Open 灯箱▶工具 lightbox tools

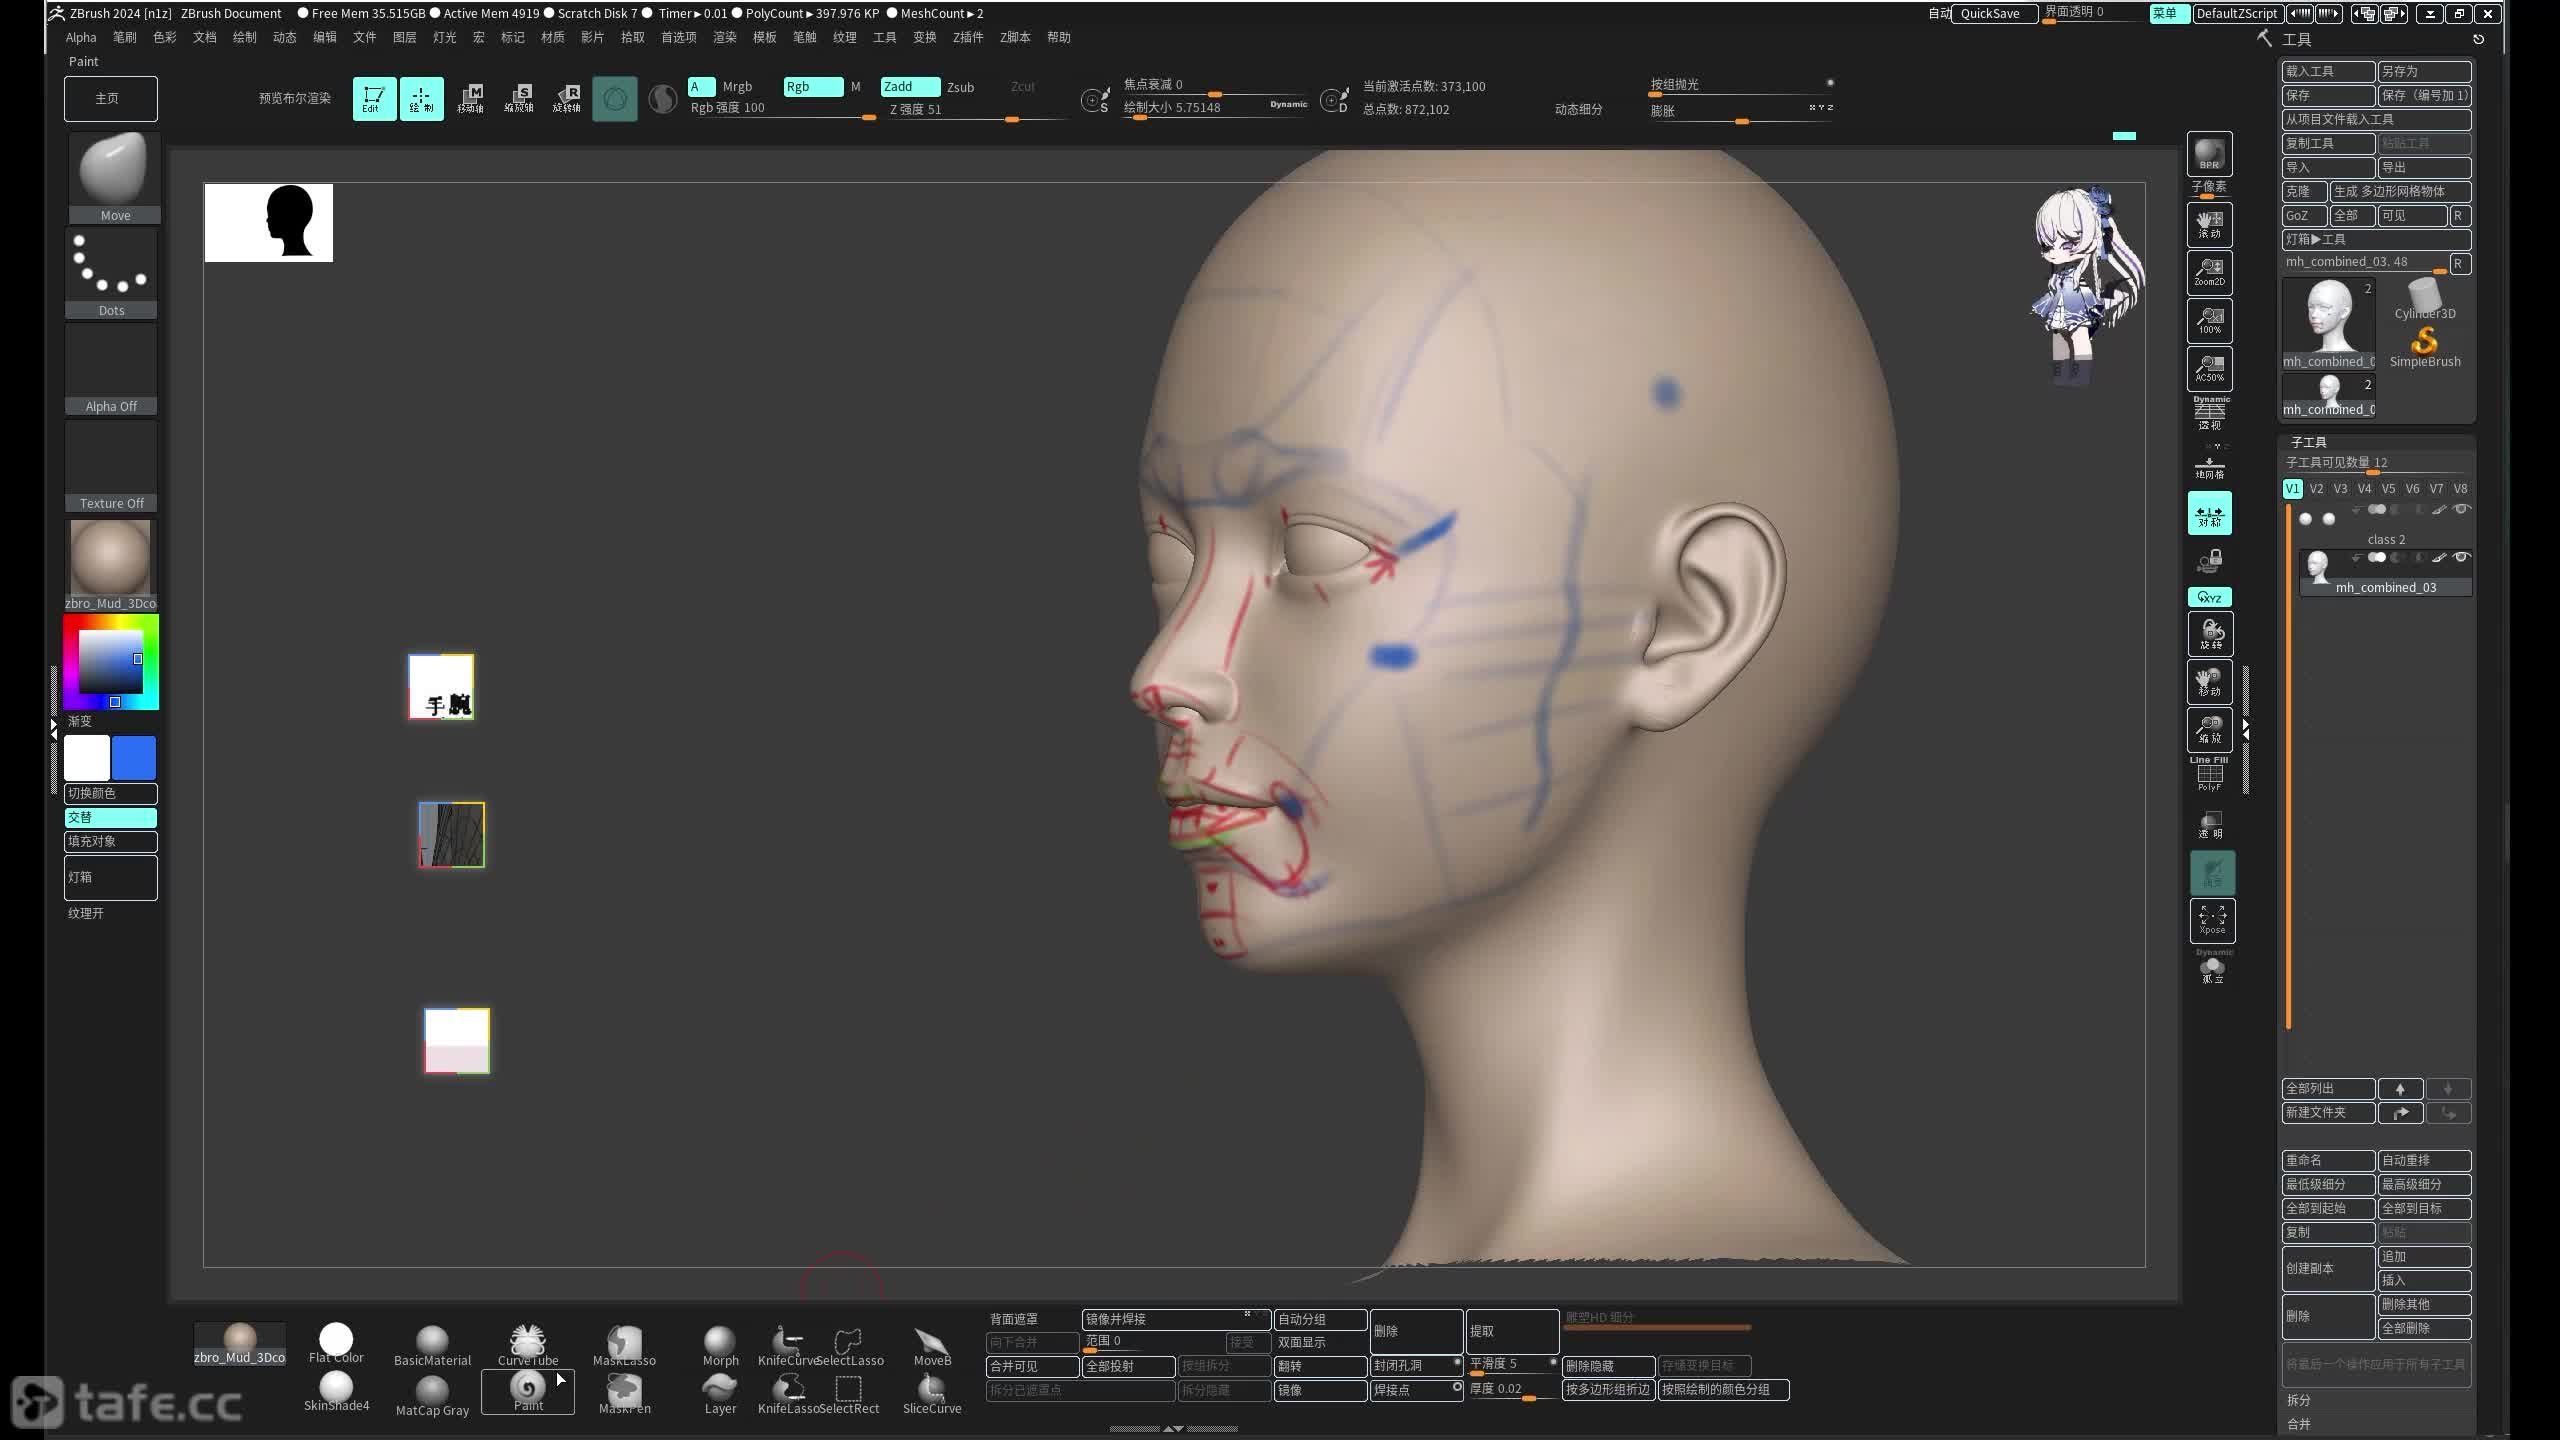(x=2376, y=239)
